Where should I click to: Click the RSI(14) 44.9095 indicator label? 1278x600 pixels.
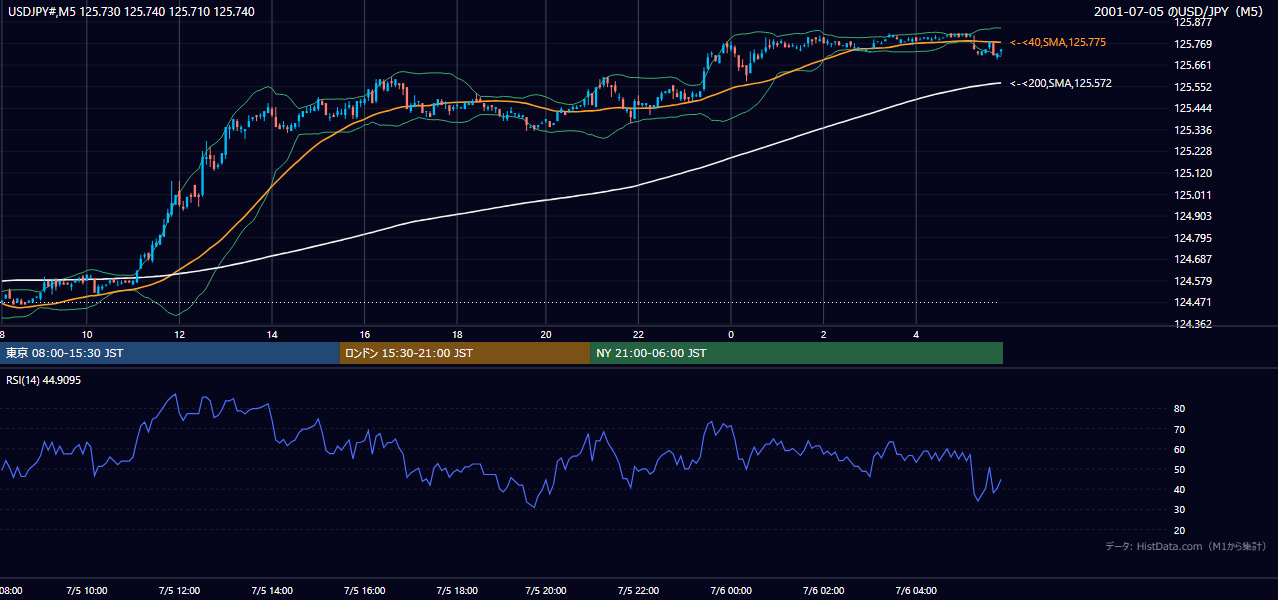[x=43, y=380]
